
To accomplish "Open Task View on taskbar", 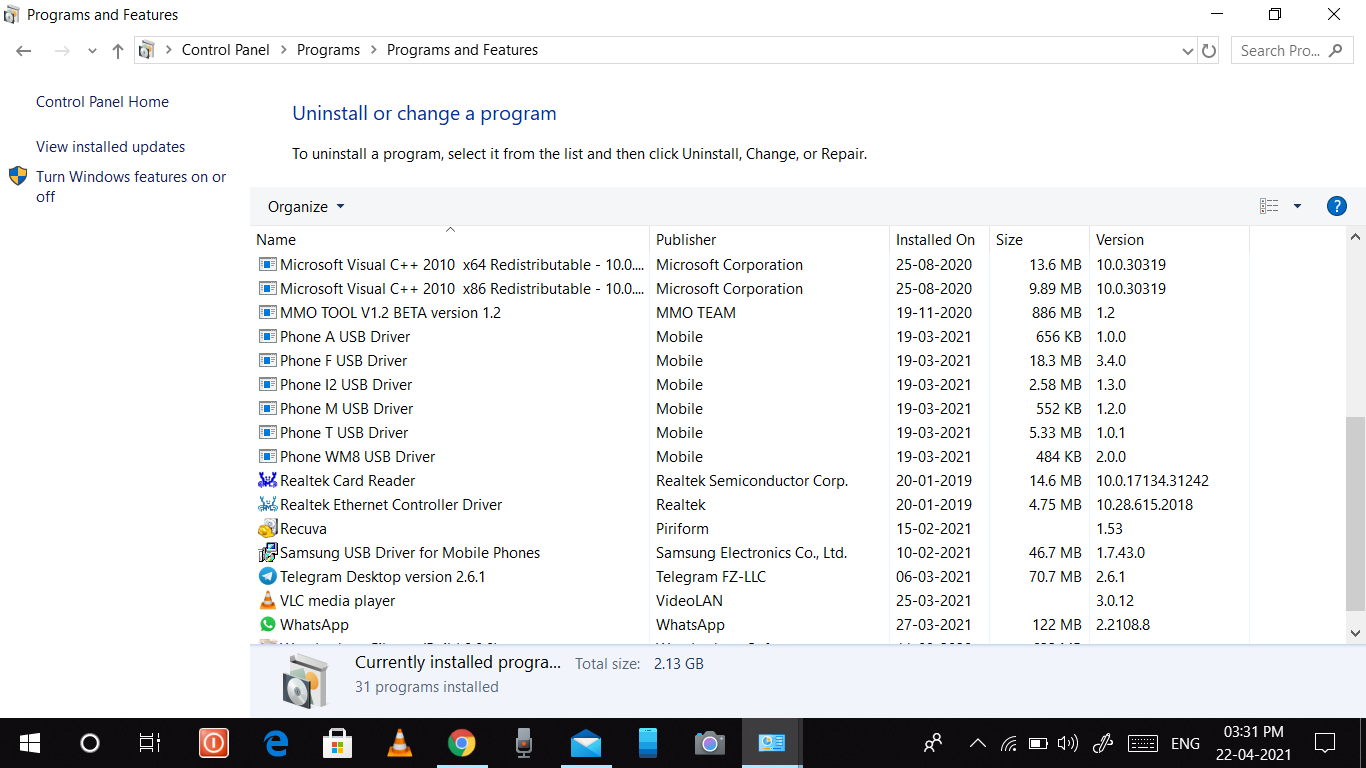I will 149,743.
